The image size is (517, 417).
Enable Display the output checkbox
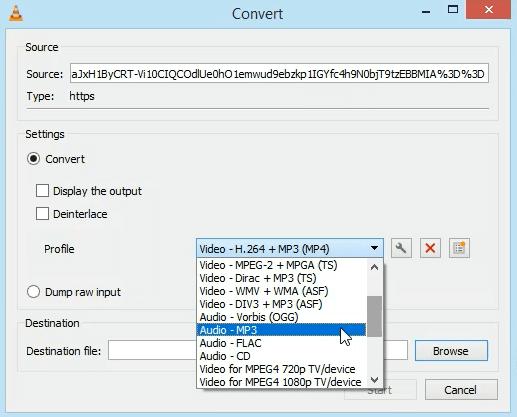coord(42,191)
